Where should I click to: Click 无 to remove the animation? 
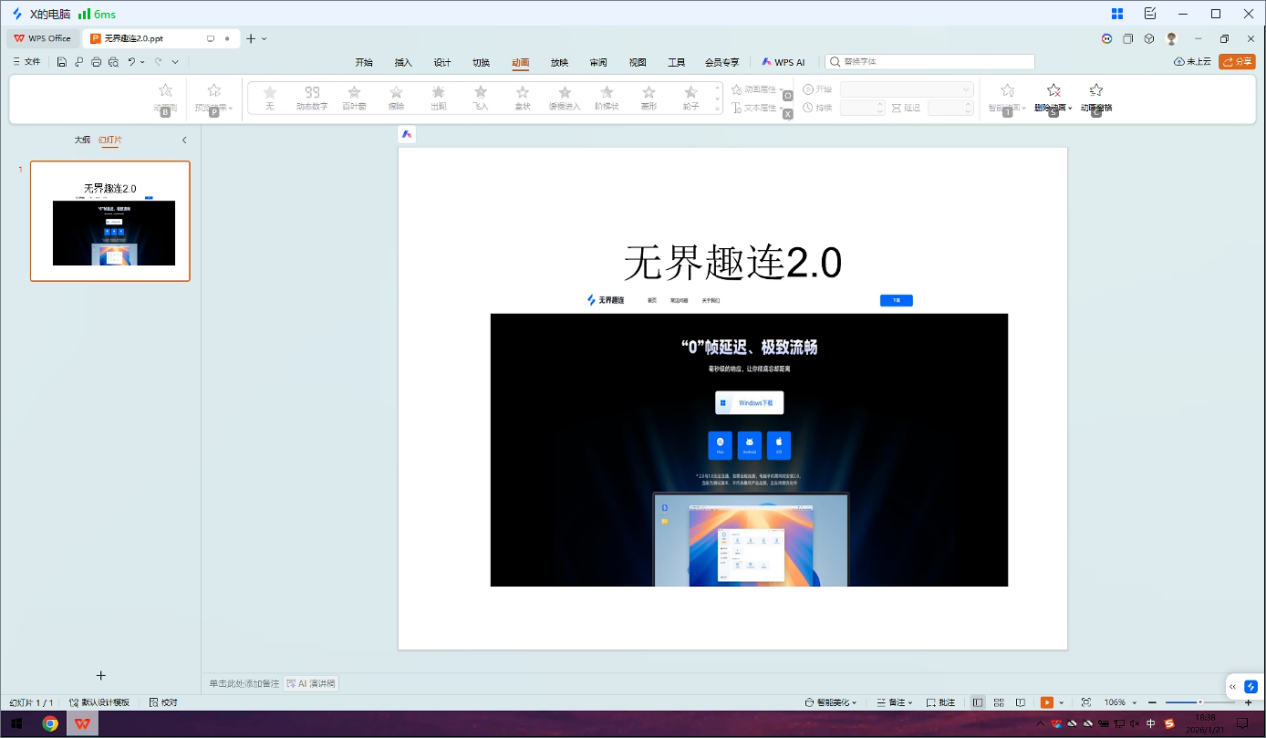(269, 97)
